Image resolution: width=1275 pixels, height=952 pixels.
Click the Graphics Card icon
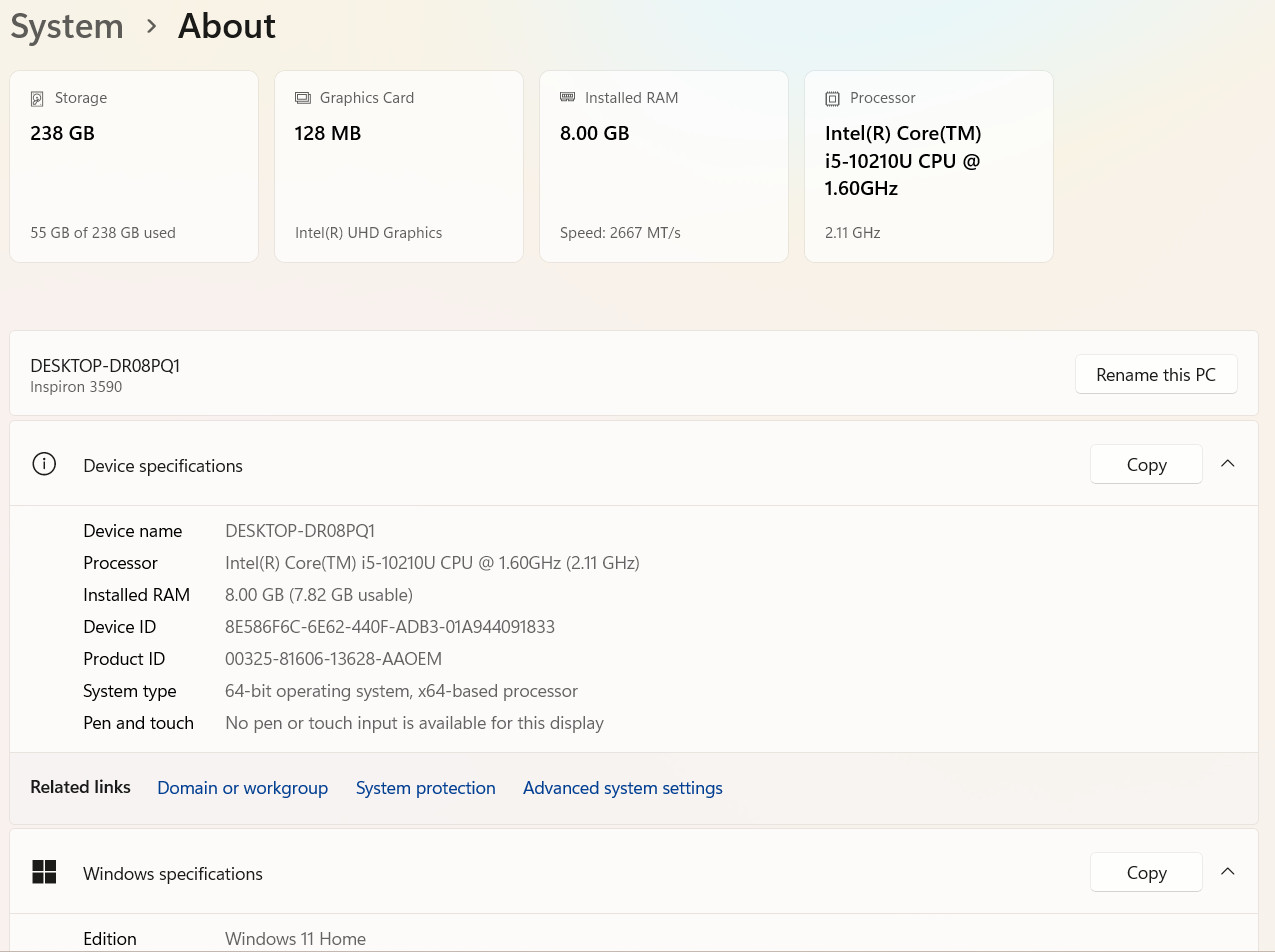(302, 98)
